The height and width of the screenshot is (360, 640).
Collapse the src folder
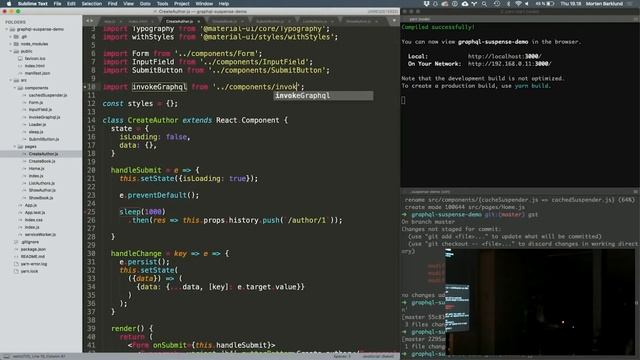[x=11, y=80]
